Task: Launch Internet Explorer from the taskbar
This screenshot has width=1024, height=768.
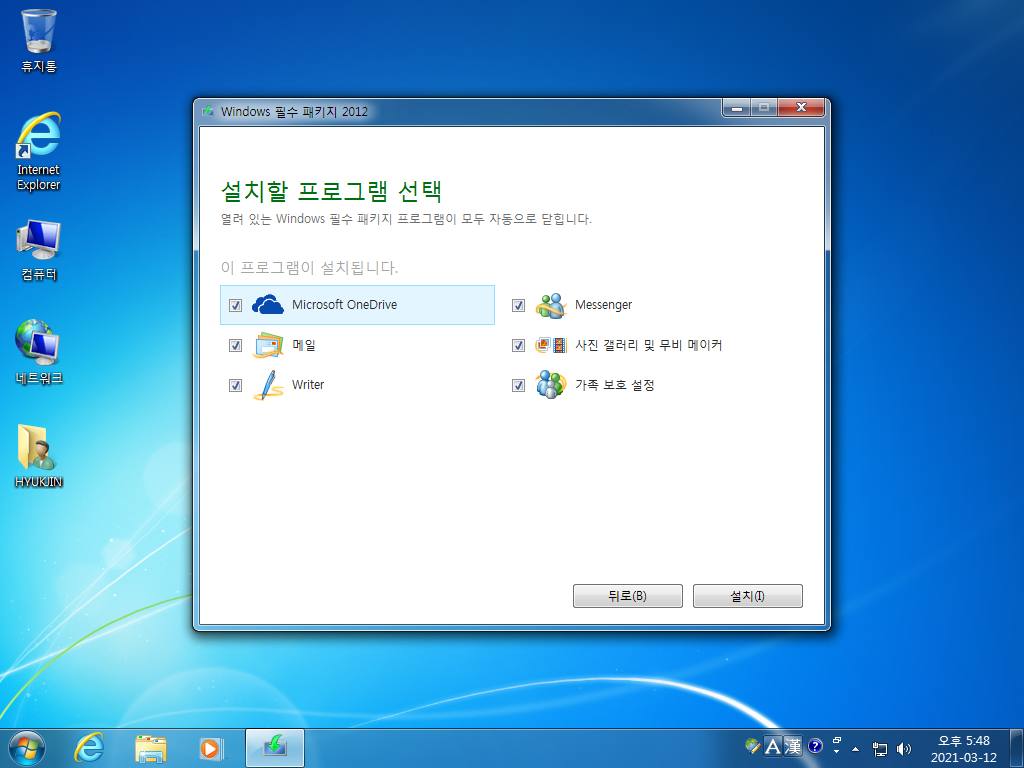Action: point(89,748)
